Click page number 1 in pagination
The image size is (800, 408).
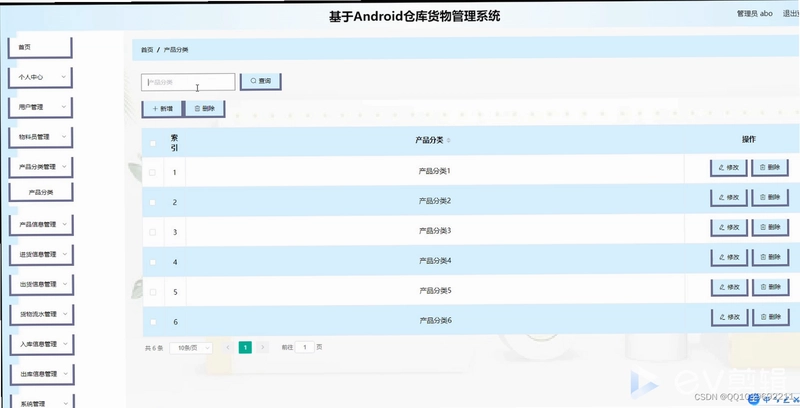(245, 347)
